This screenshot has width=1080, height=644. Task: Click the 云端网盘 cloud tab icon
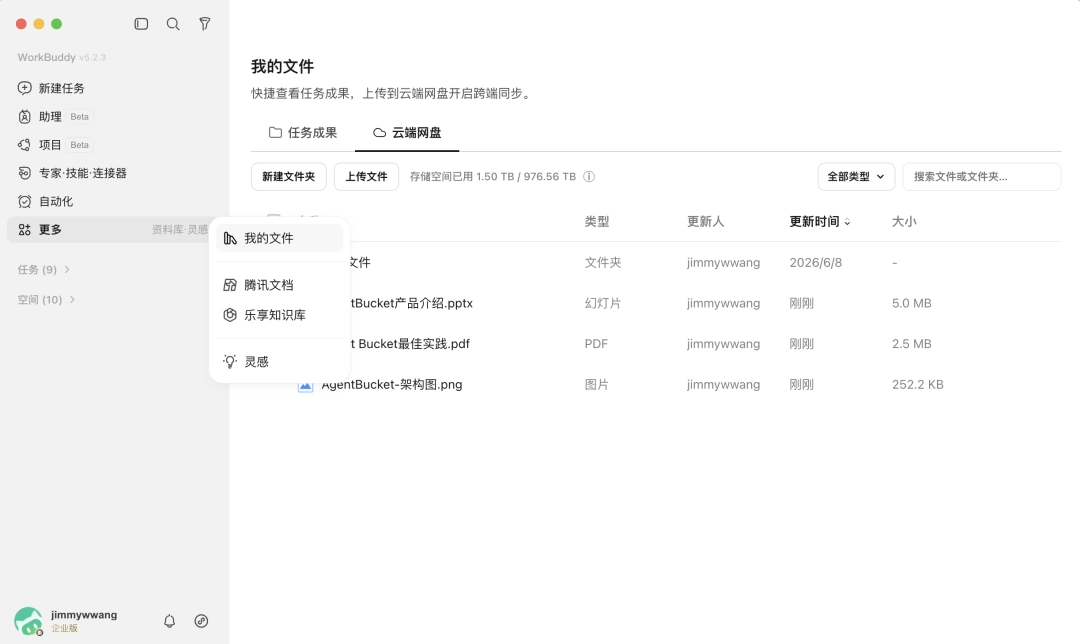point(380,132)
